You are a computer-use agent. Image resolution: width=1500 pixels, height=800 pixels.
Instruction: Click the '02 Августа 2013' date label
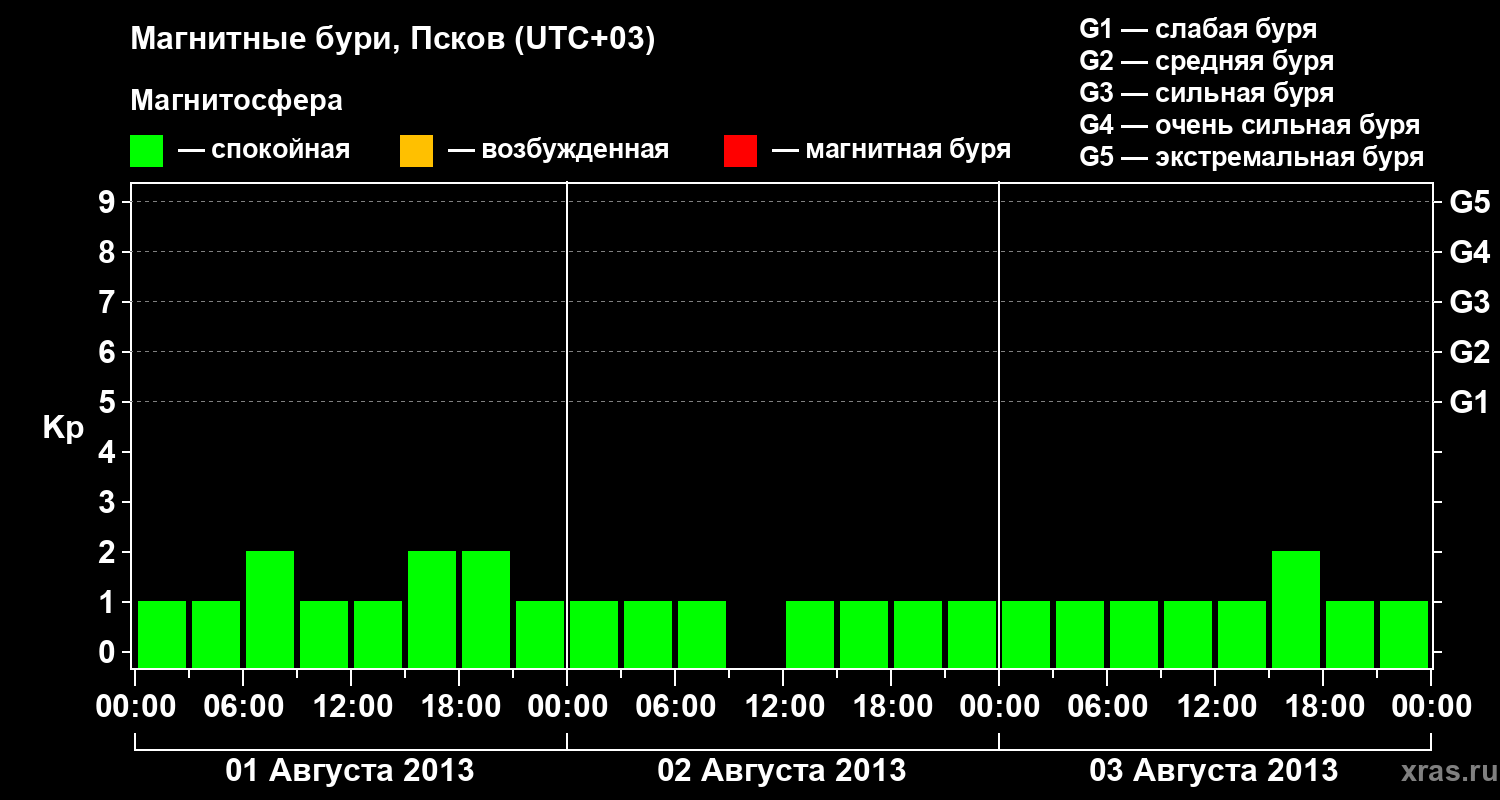(782, 770)
